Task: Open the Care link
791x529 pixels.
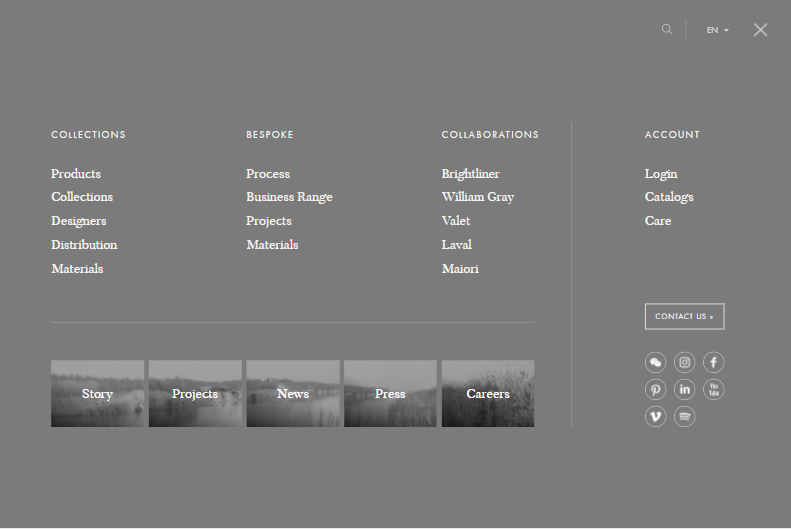Action: pyautogui.click(x=658, y=221)
